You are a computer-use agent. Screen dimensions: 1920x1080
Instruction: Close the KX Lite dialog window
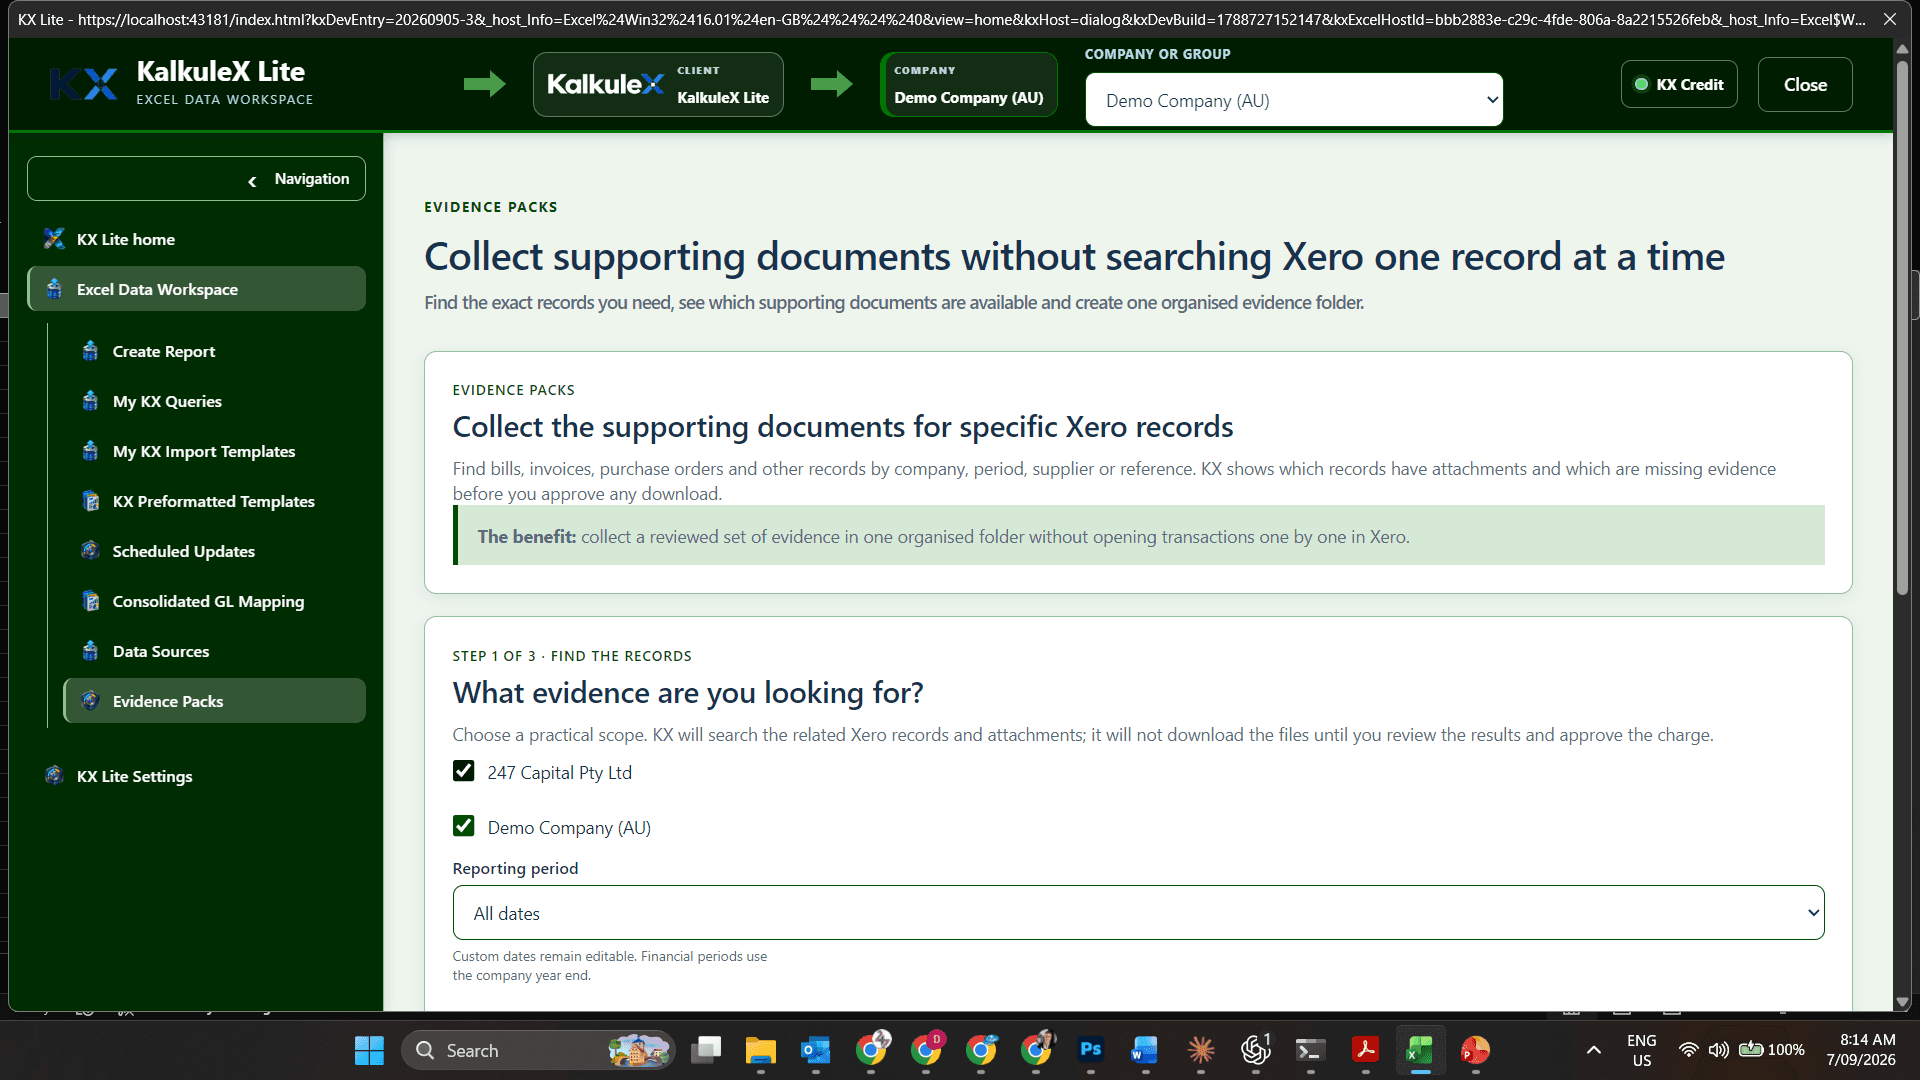pyautogui.click(x=1890, y=19)
